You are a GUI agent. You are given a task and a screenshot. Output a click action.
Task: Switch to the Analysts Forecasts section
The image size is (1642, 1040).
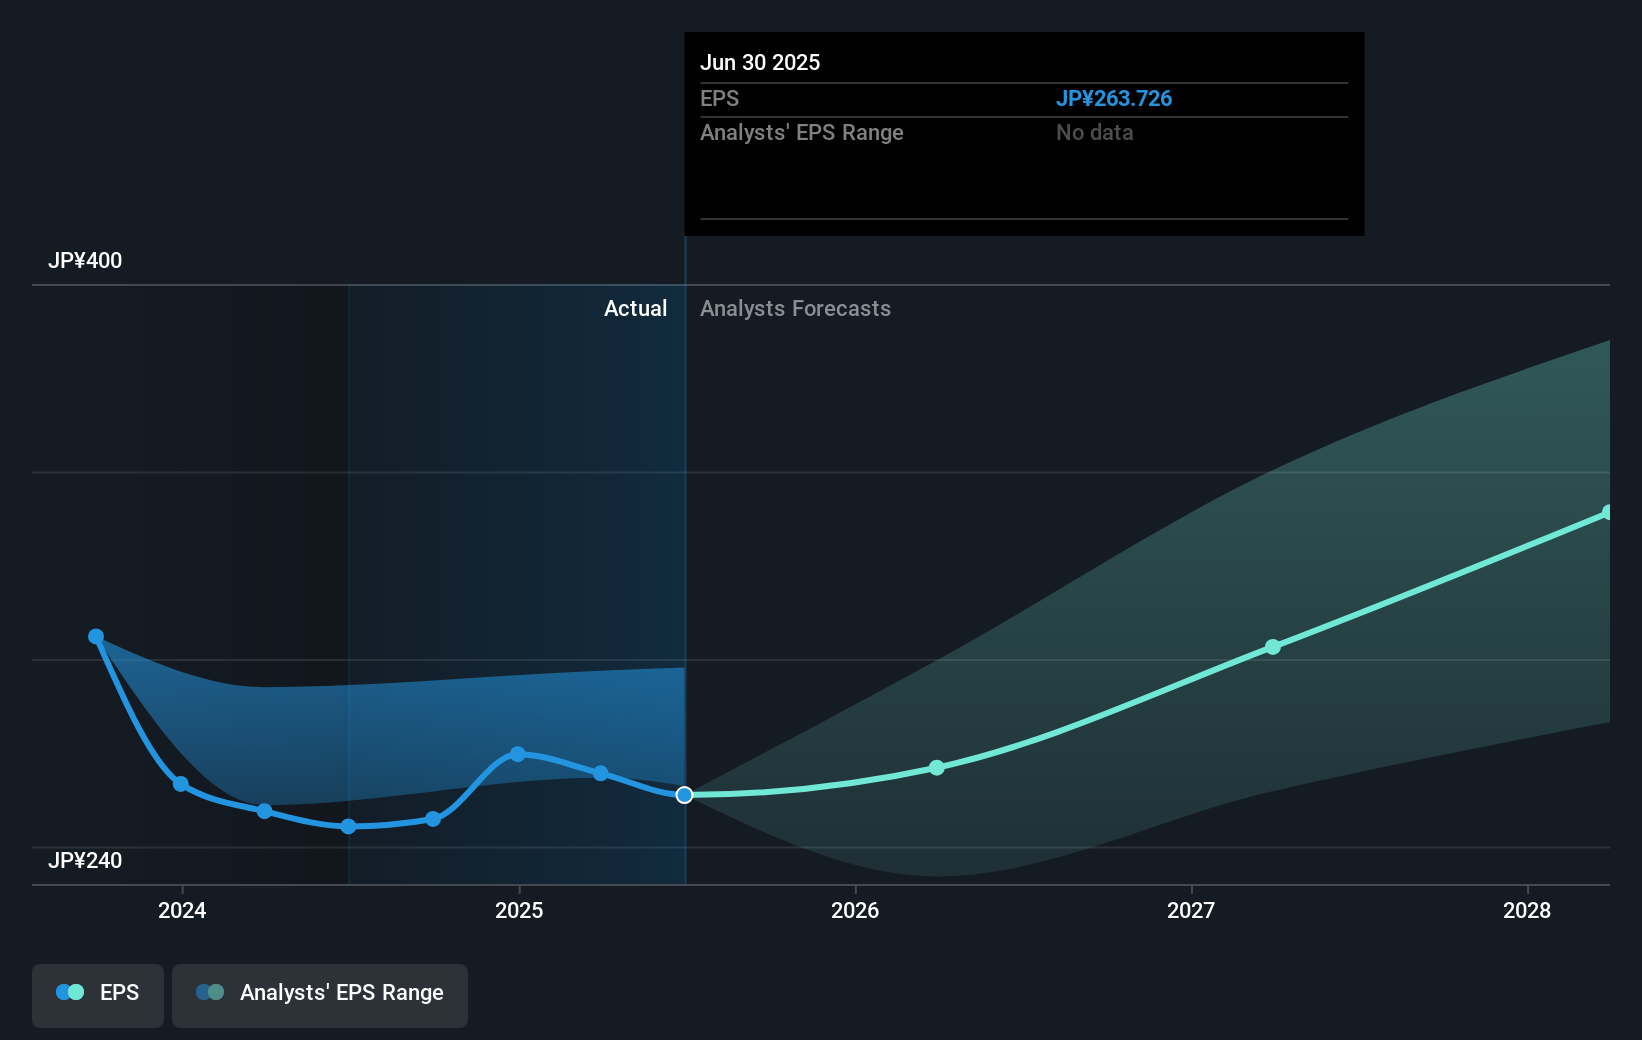pyautogui.click(x=795, y=309)
